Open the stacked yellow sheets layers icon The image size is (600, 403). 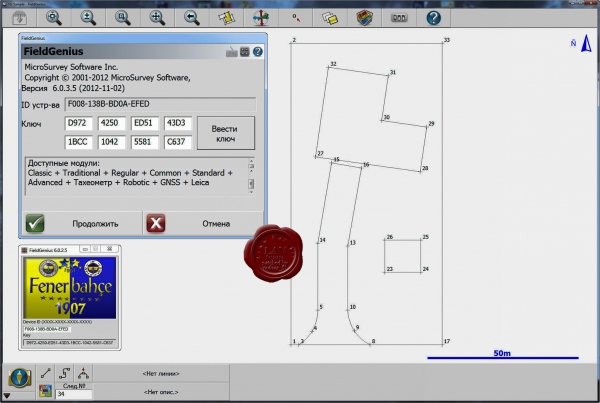pyautogui.click(x=330, y=18)
